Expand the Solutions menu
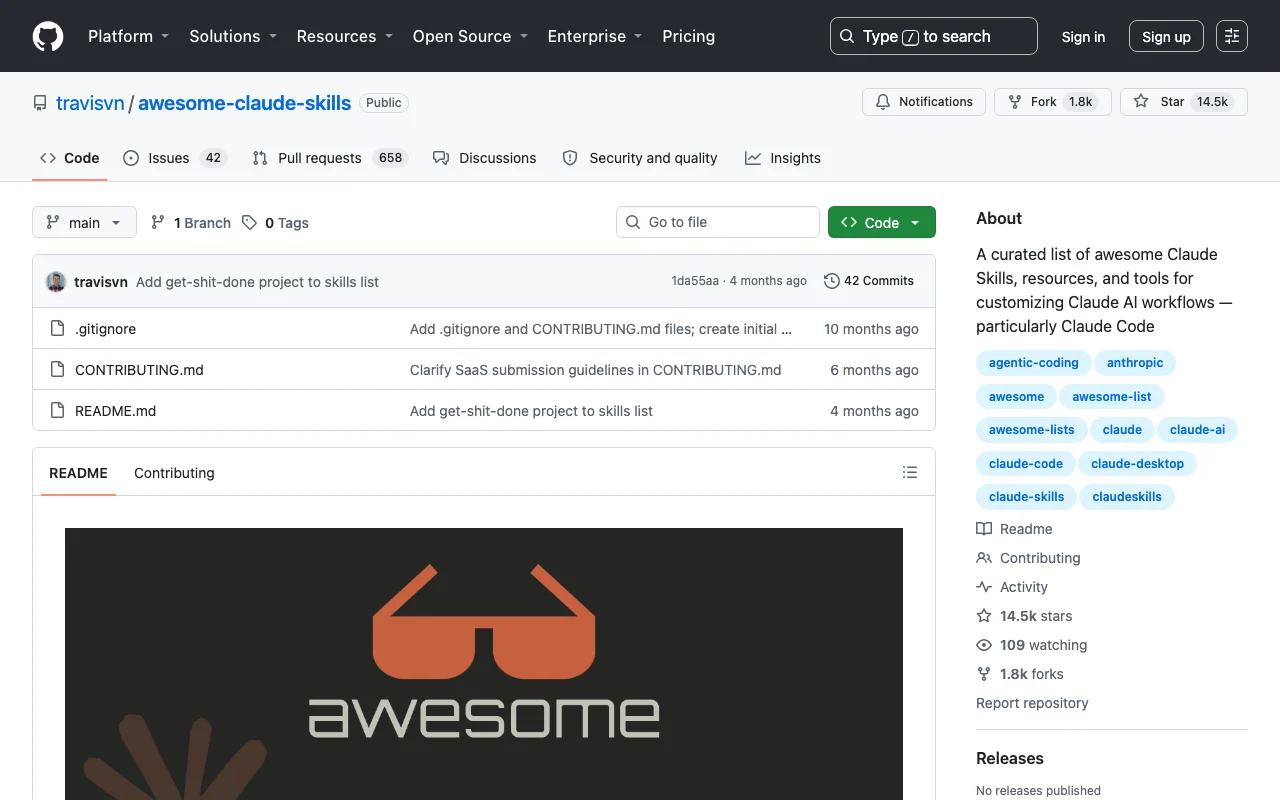The width and height of the screenshot is (1280, 800). pyautogui.click(x=233, y=36)
